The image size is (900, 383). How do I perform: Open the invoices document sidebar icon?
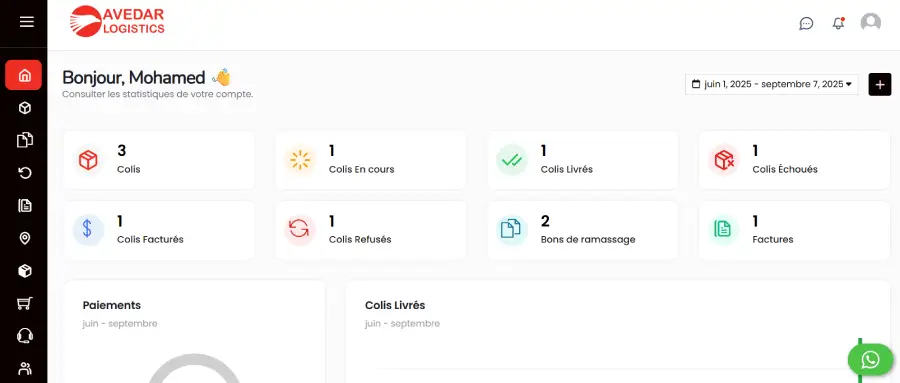[x=25, y=206]
